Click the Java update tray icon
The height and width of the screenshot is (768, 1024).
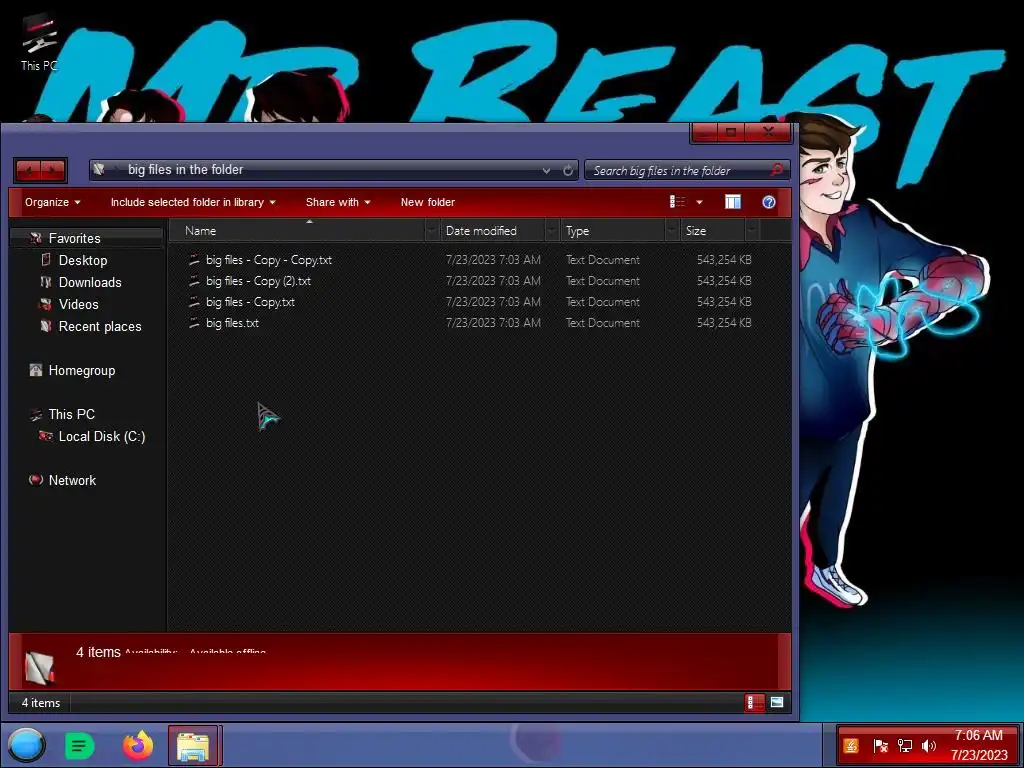[x=851, y=746]
